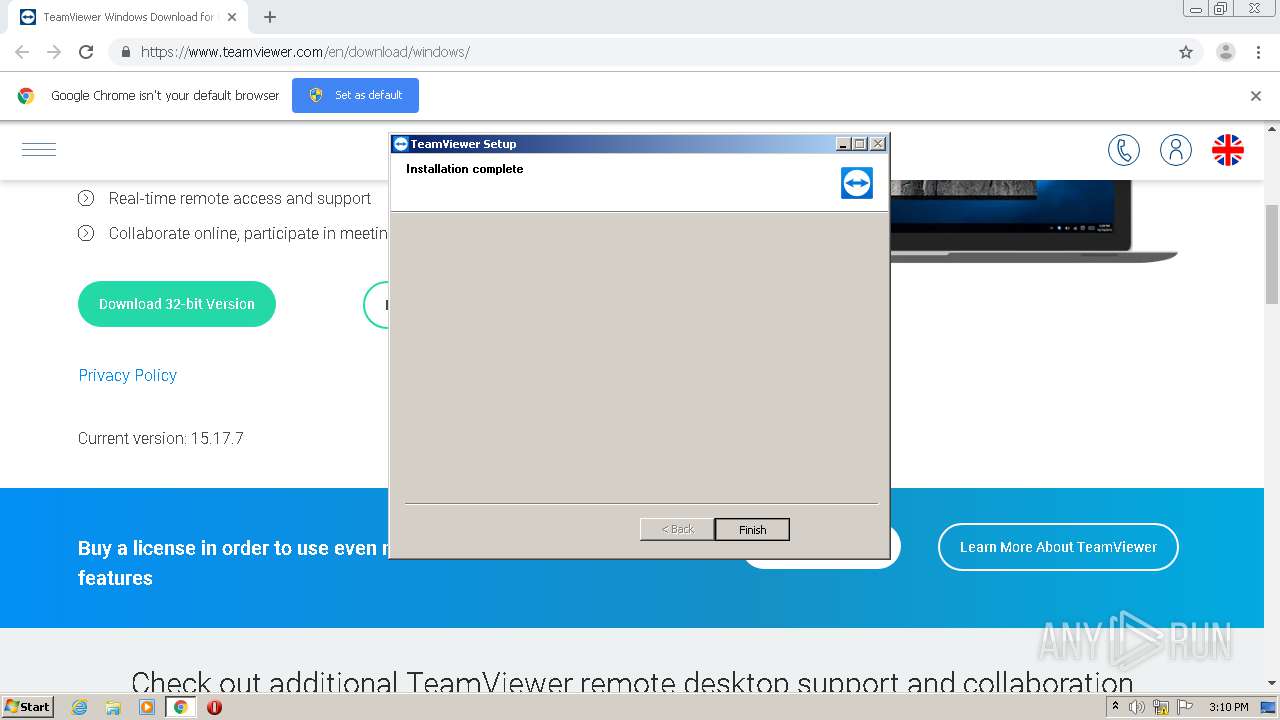Click the phone contact icon

point(1124,150)
